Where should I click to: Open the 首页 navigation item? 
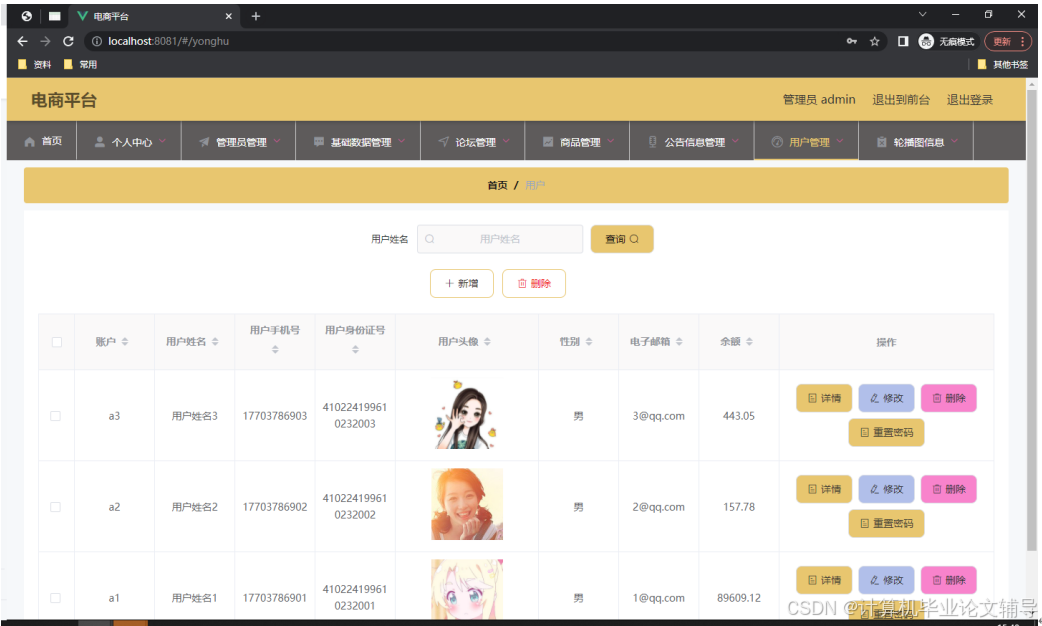coord(43,141)
